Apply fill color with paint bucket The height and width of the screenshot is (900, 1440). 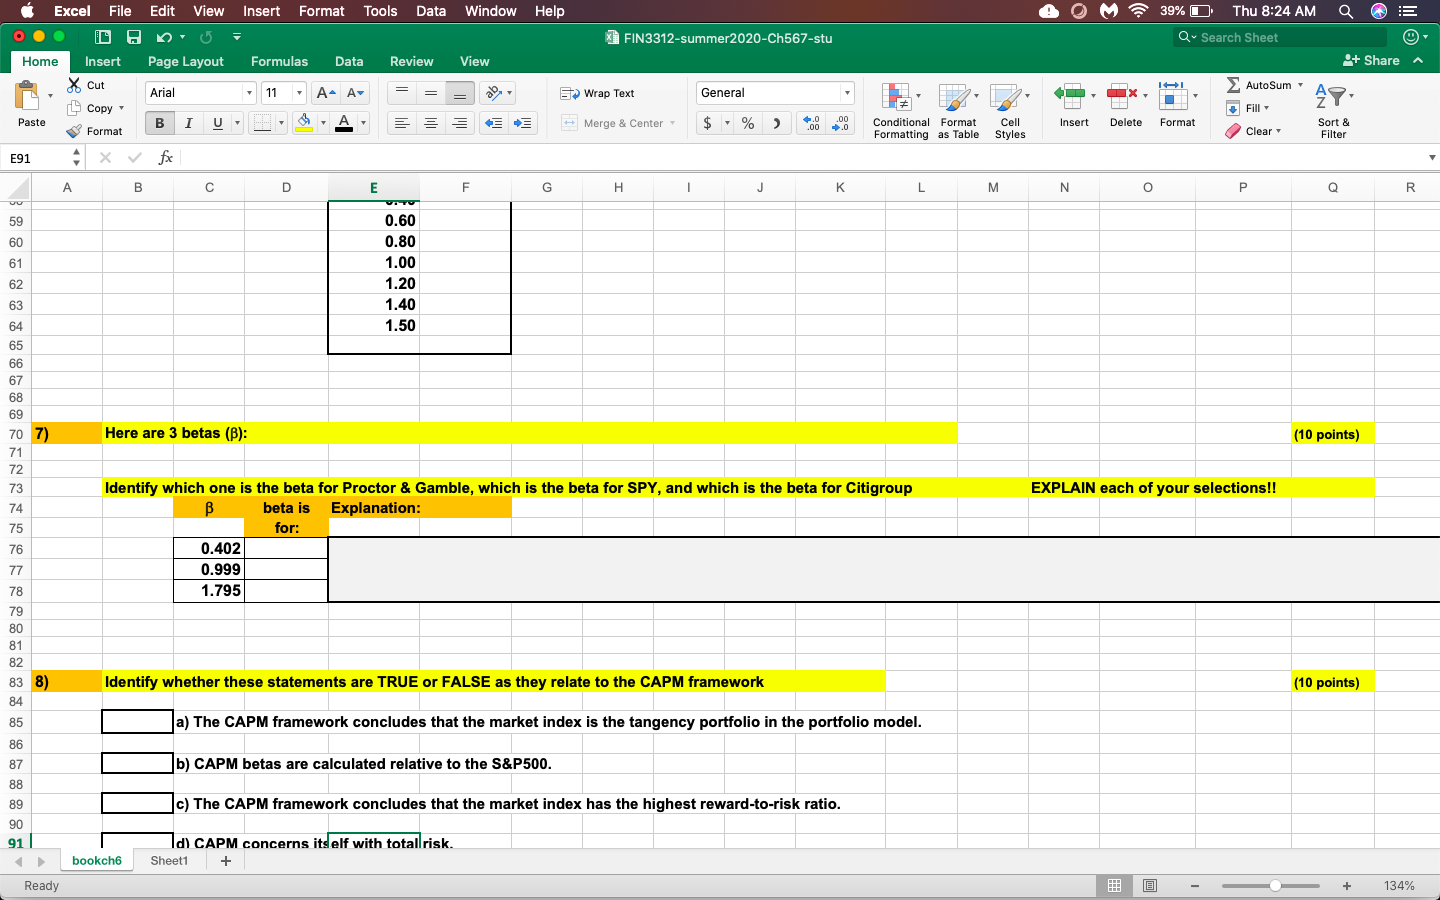305,123
